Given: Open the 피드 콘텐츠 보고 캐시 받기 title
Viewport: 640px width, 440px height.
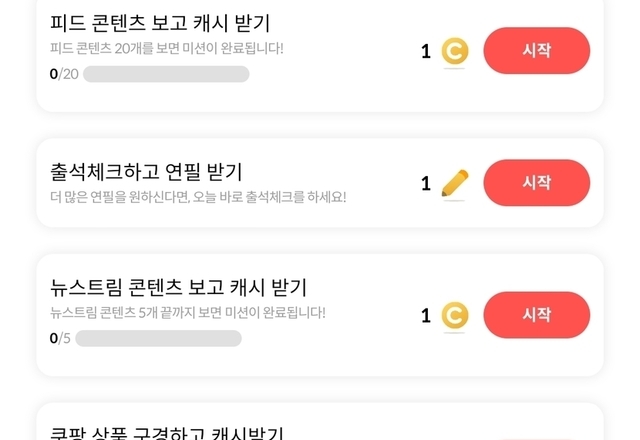Looking at the screenshot, I should tap(160, 23).
